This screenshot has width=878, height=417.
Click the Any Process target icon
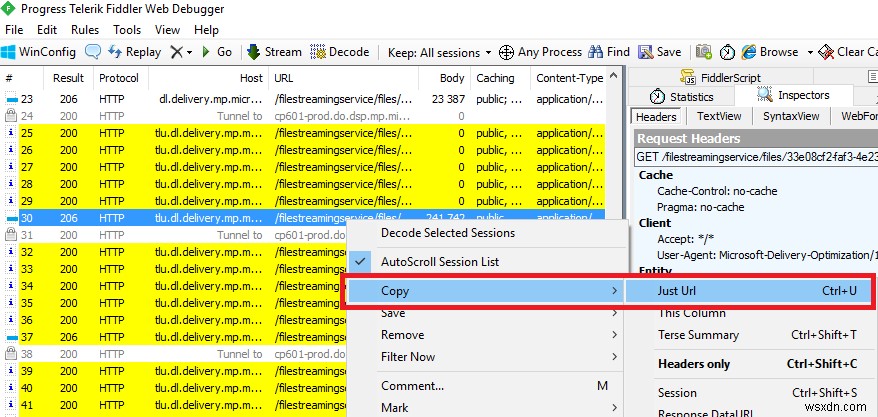pyautogui.click(x=506, y=52)
